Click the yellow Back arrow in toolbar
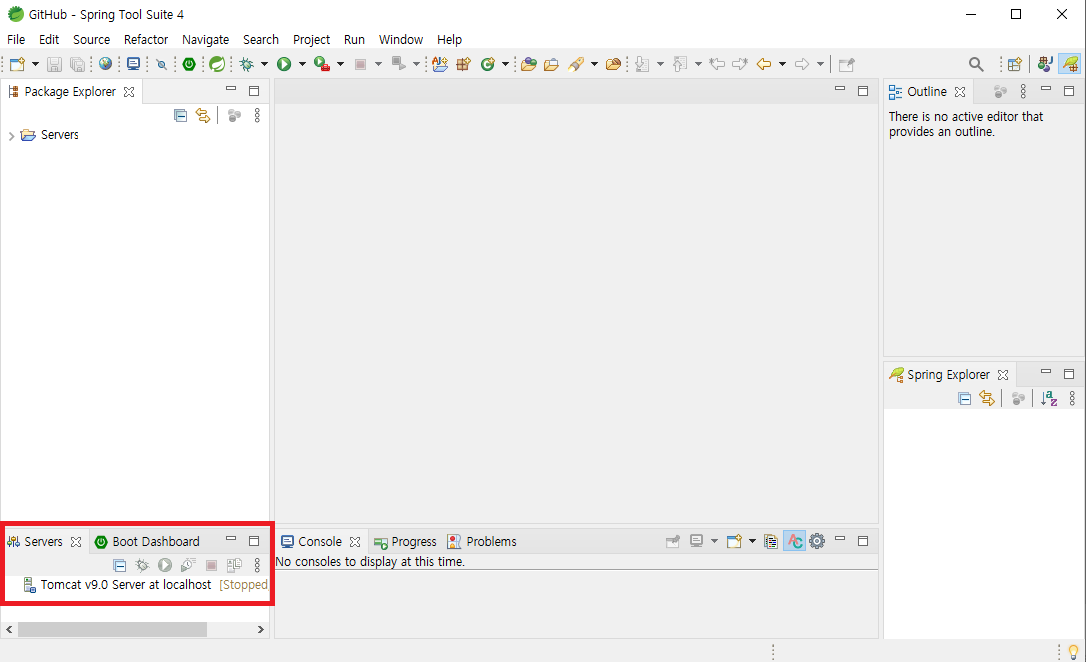Image resolution: width=1086 pixels, height=662 pixels. (x=764, y=64)
